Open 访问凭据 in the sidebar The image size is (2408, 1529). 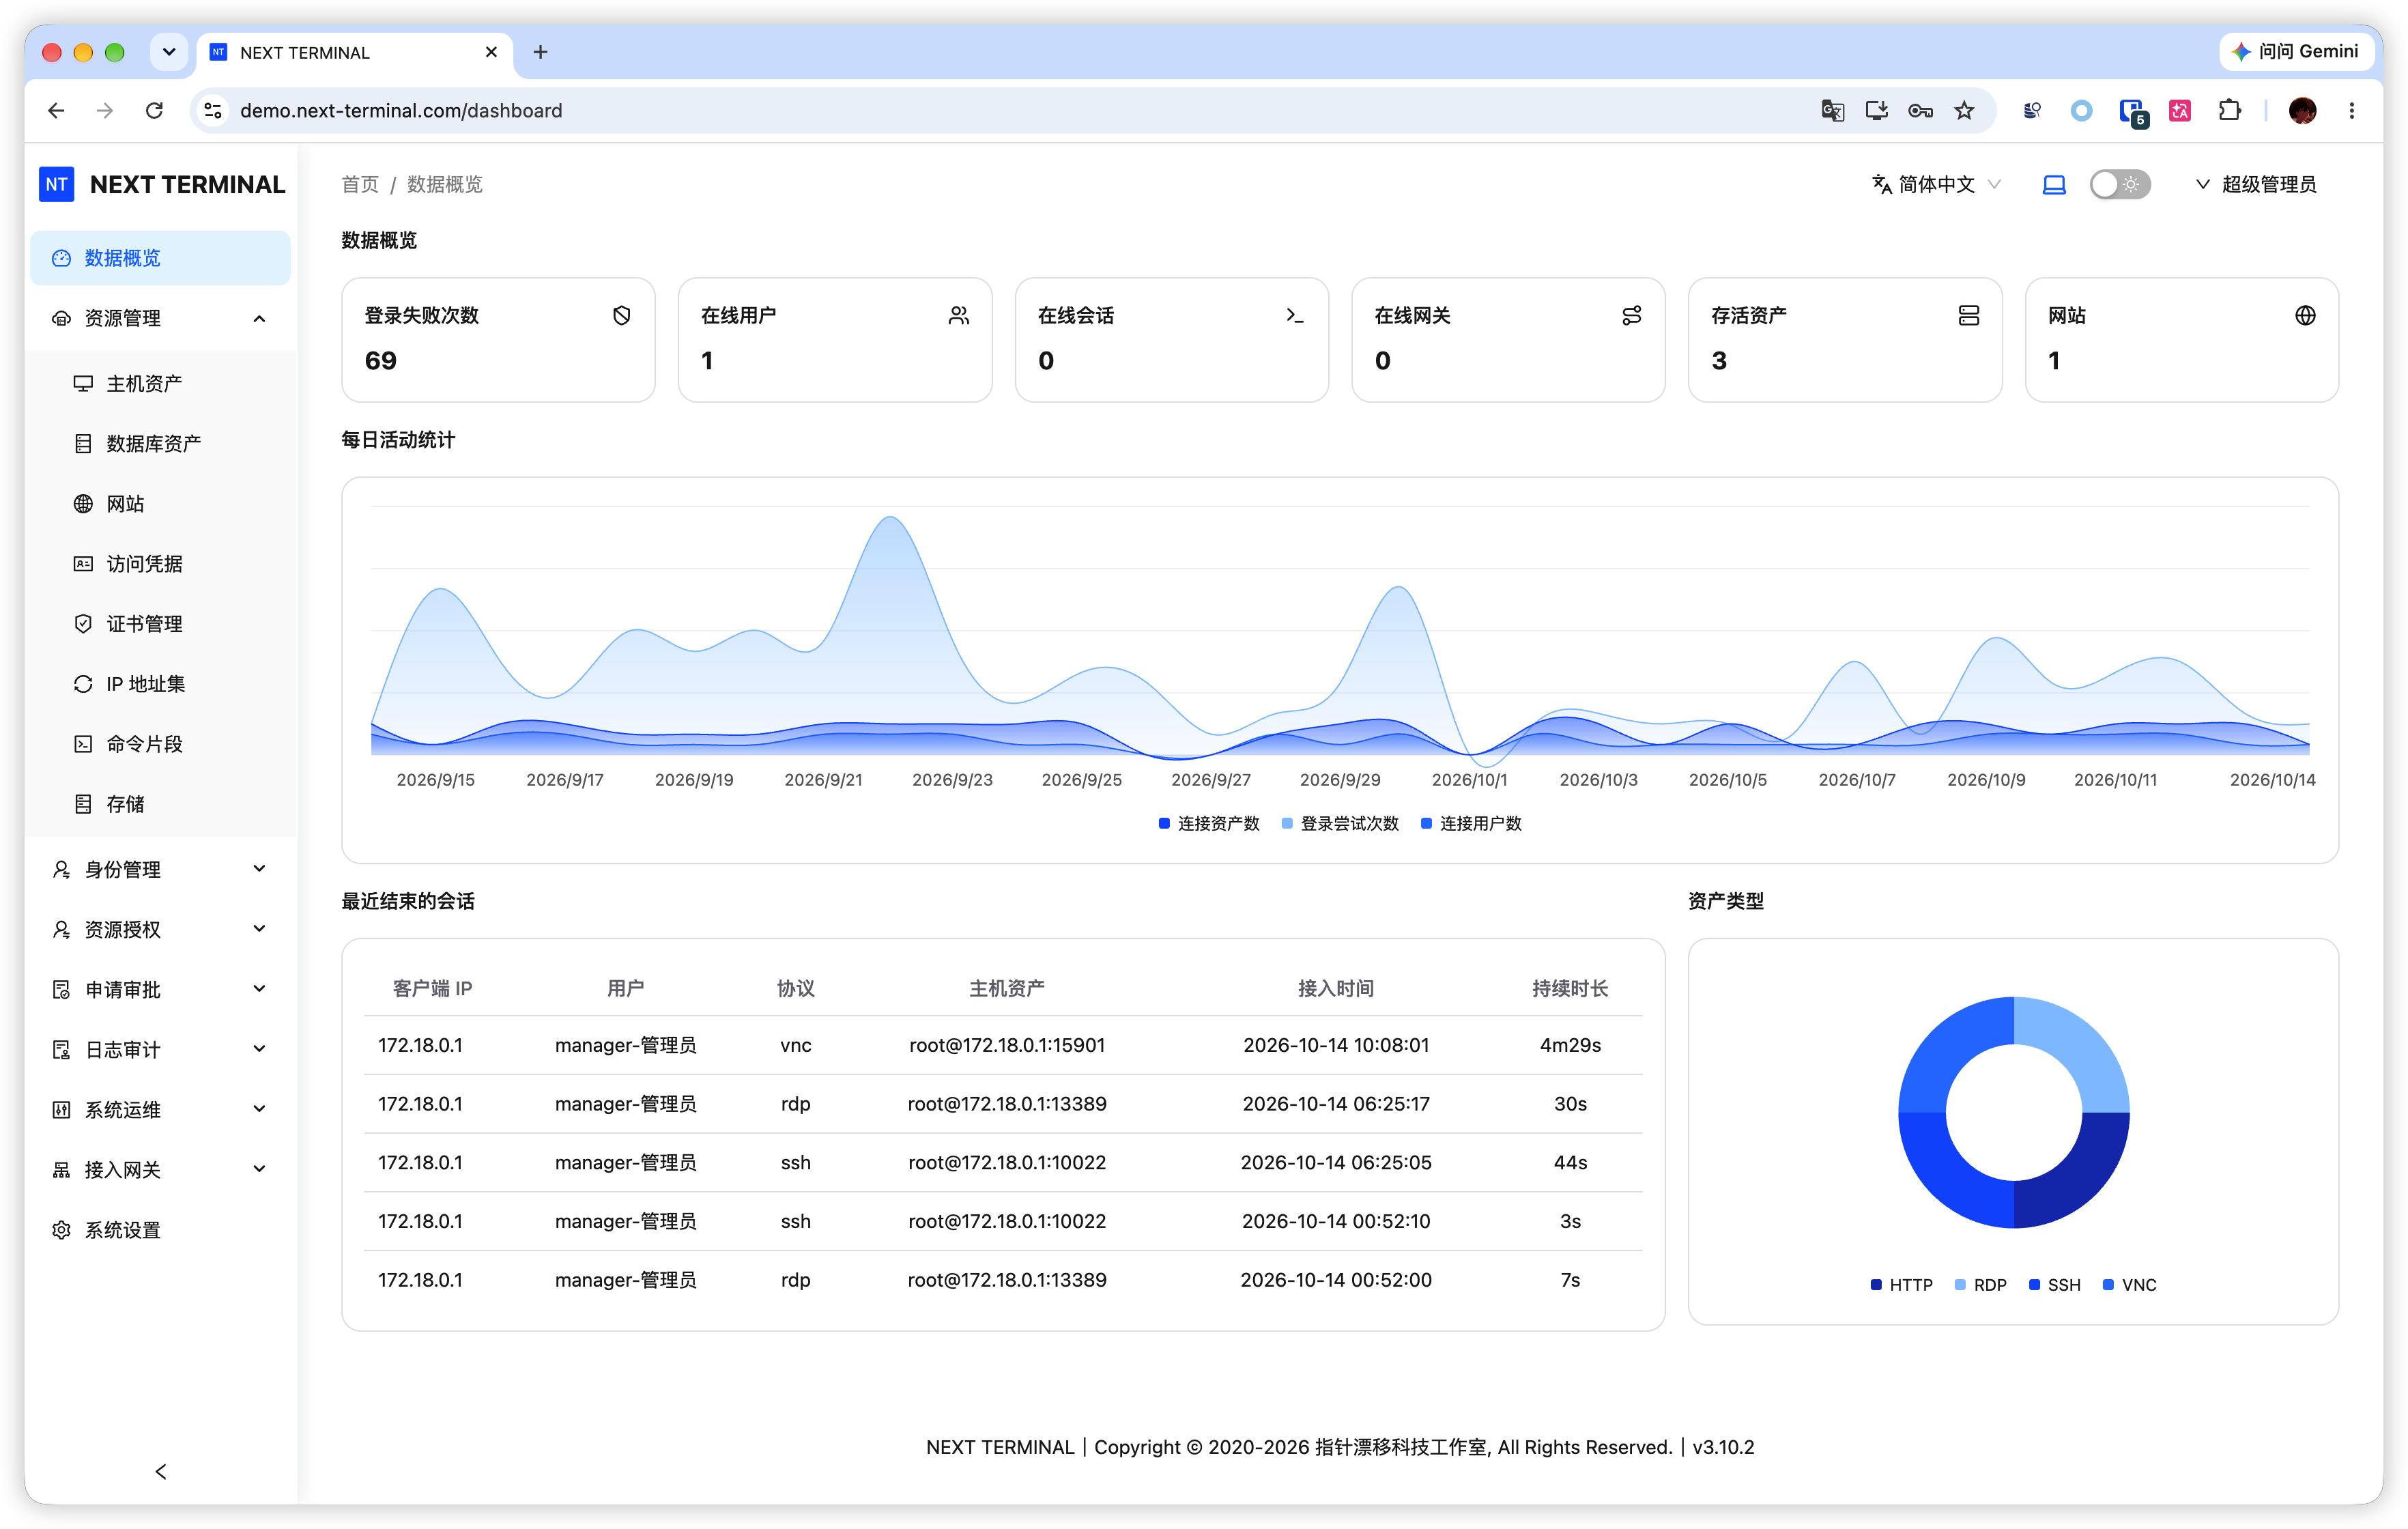[160, 563]
